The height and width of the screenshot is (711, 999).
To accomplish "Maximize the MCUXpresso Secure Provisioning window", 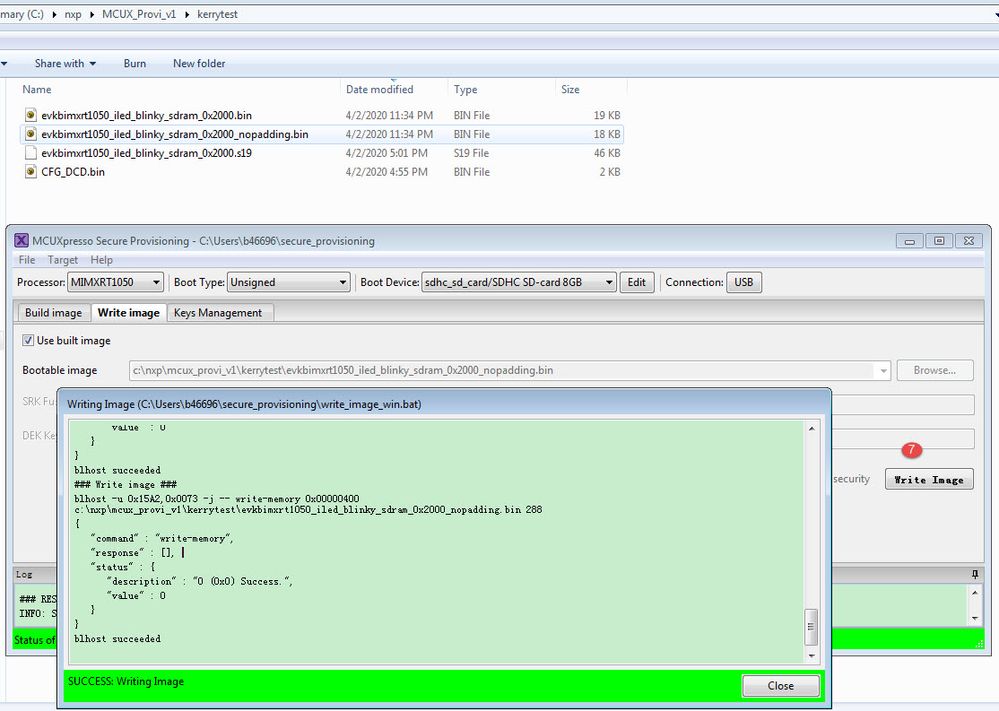I will 939,241.
